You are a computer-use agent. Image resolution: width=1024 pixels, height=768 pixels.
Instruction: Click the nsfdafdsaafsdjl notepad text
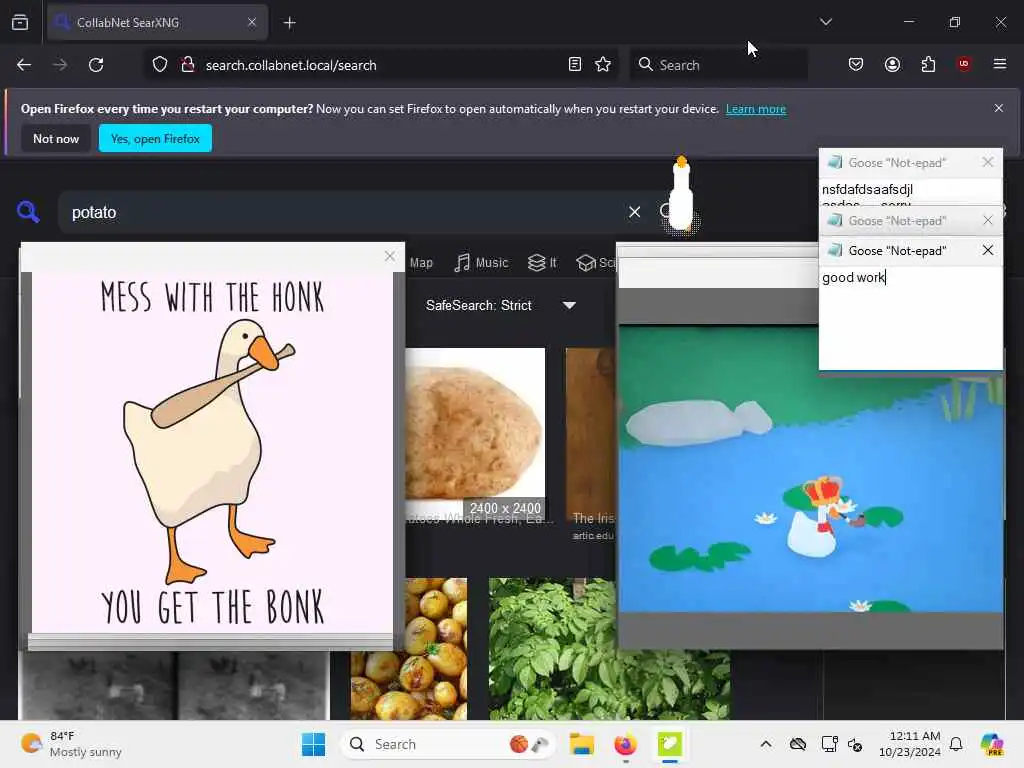pos(867,189)
